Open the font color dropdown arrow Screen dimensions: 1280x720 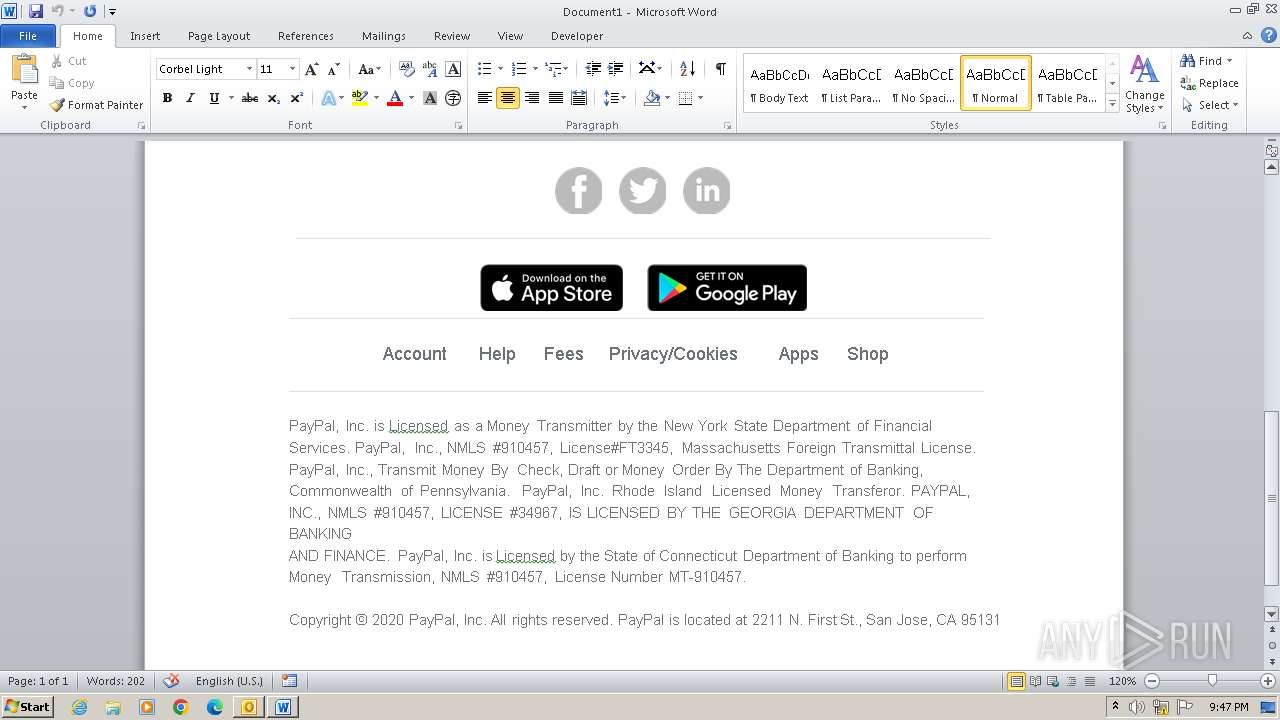pos(411,98)
